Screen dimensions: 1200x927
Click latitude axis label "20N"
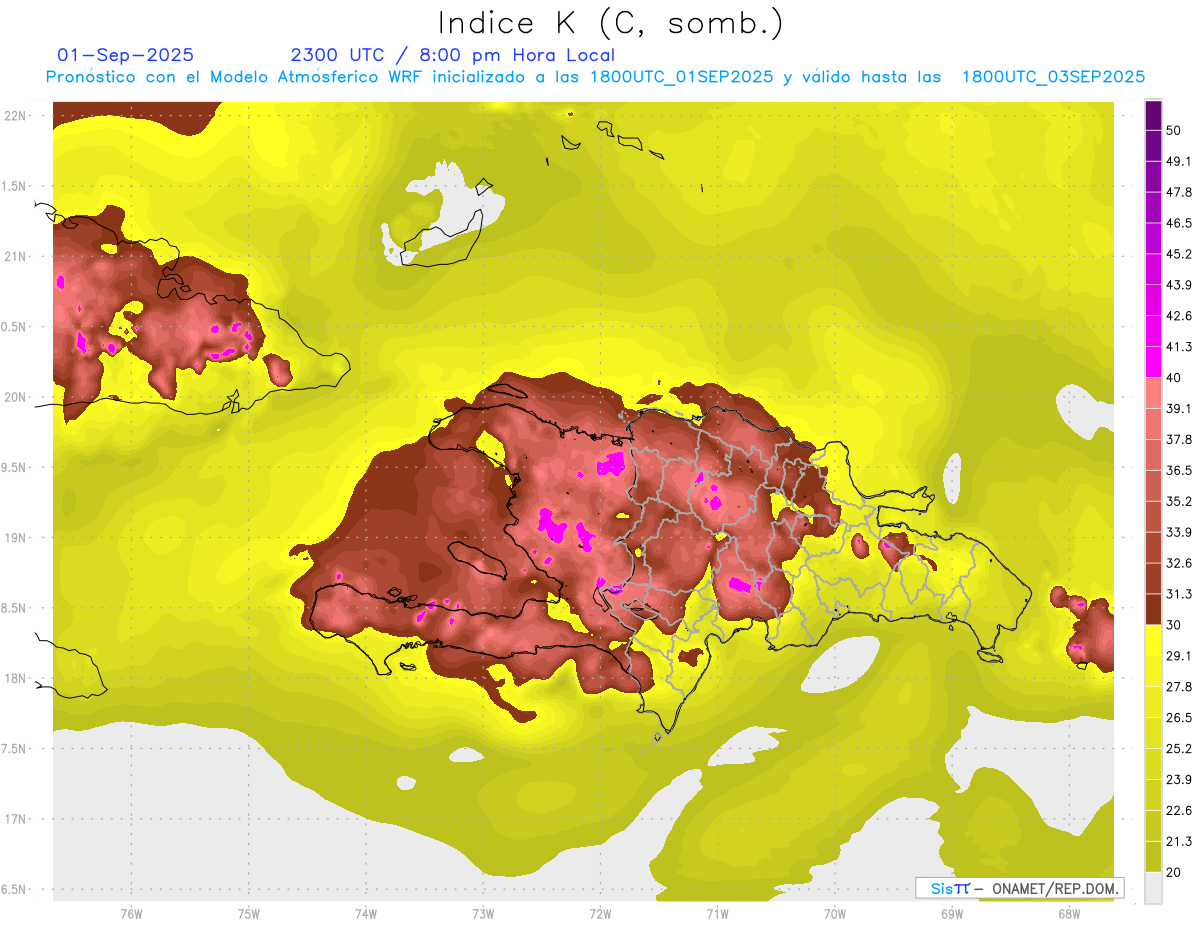coord(17,397)
